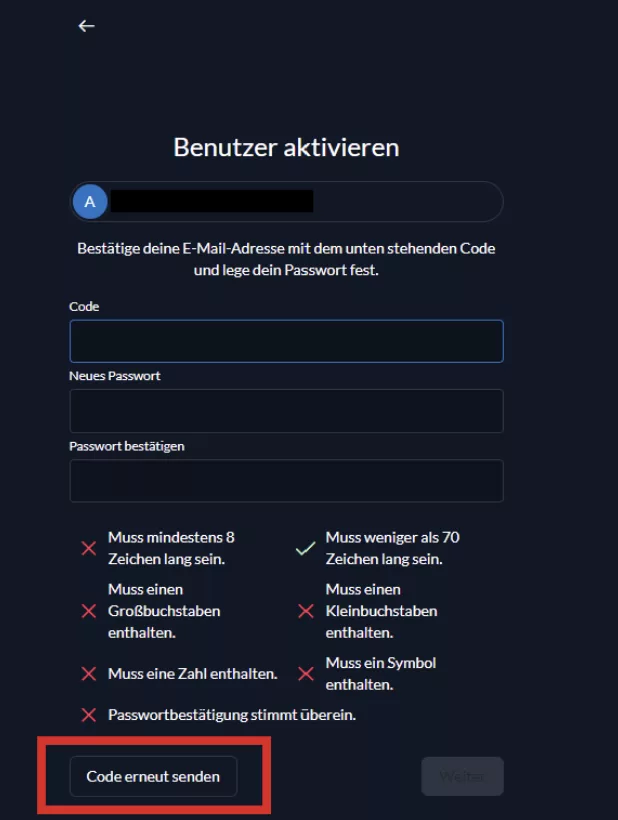The height and width of the screenshot is (820, 618).
Task: Click the blue "A" avatar circle
Action: pos(90,202)
